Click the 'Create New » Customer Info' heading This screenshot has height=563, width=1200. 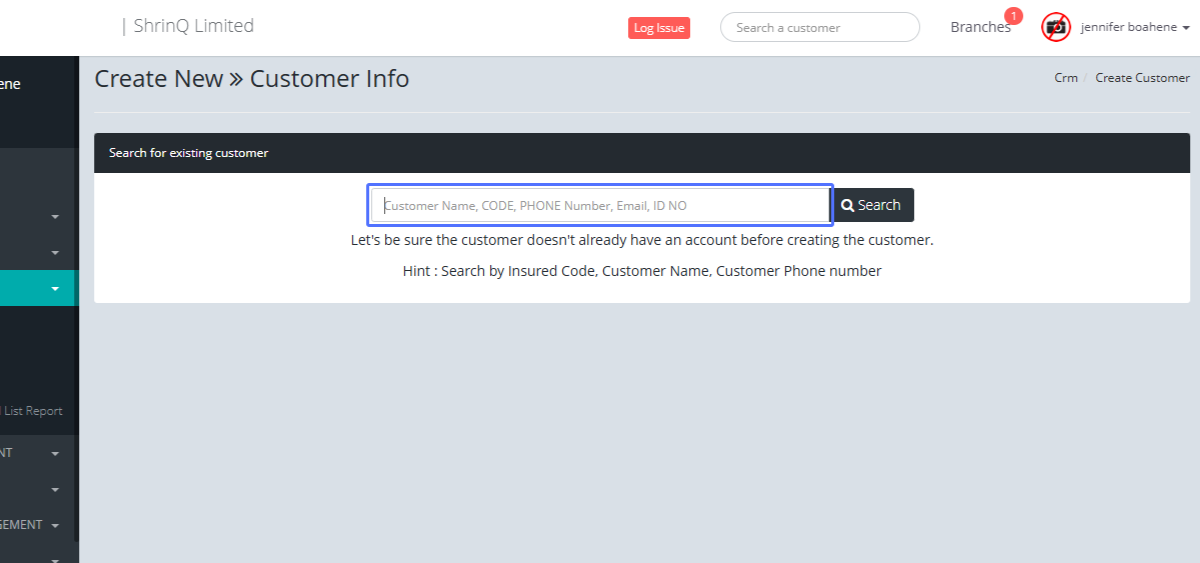252,79
